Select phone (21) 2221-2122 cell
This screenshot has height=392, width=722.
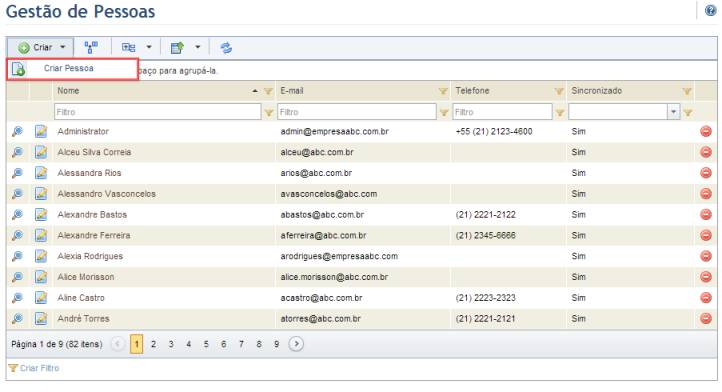point(485,215)
